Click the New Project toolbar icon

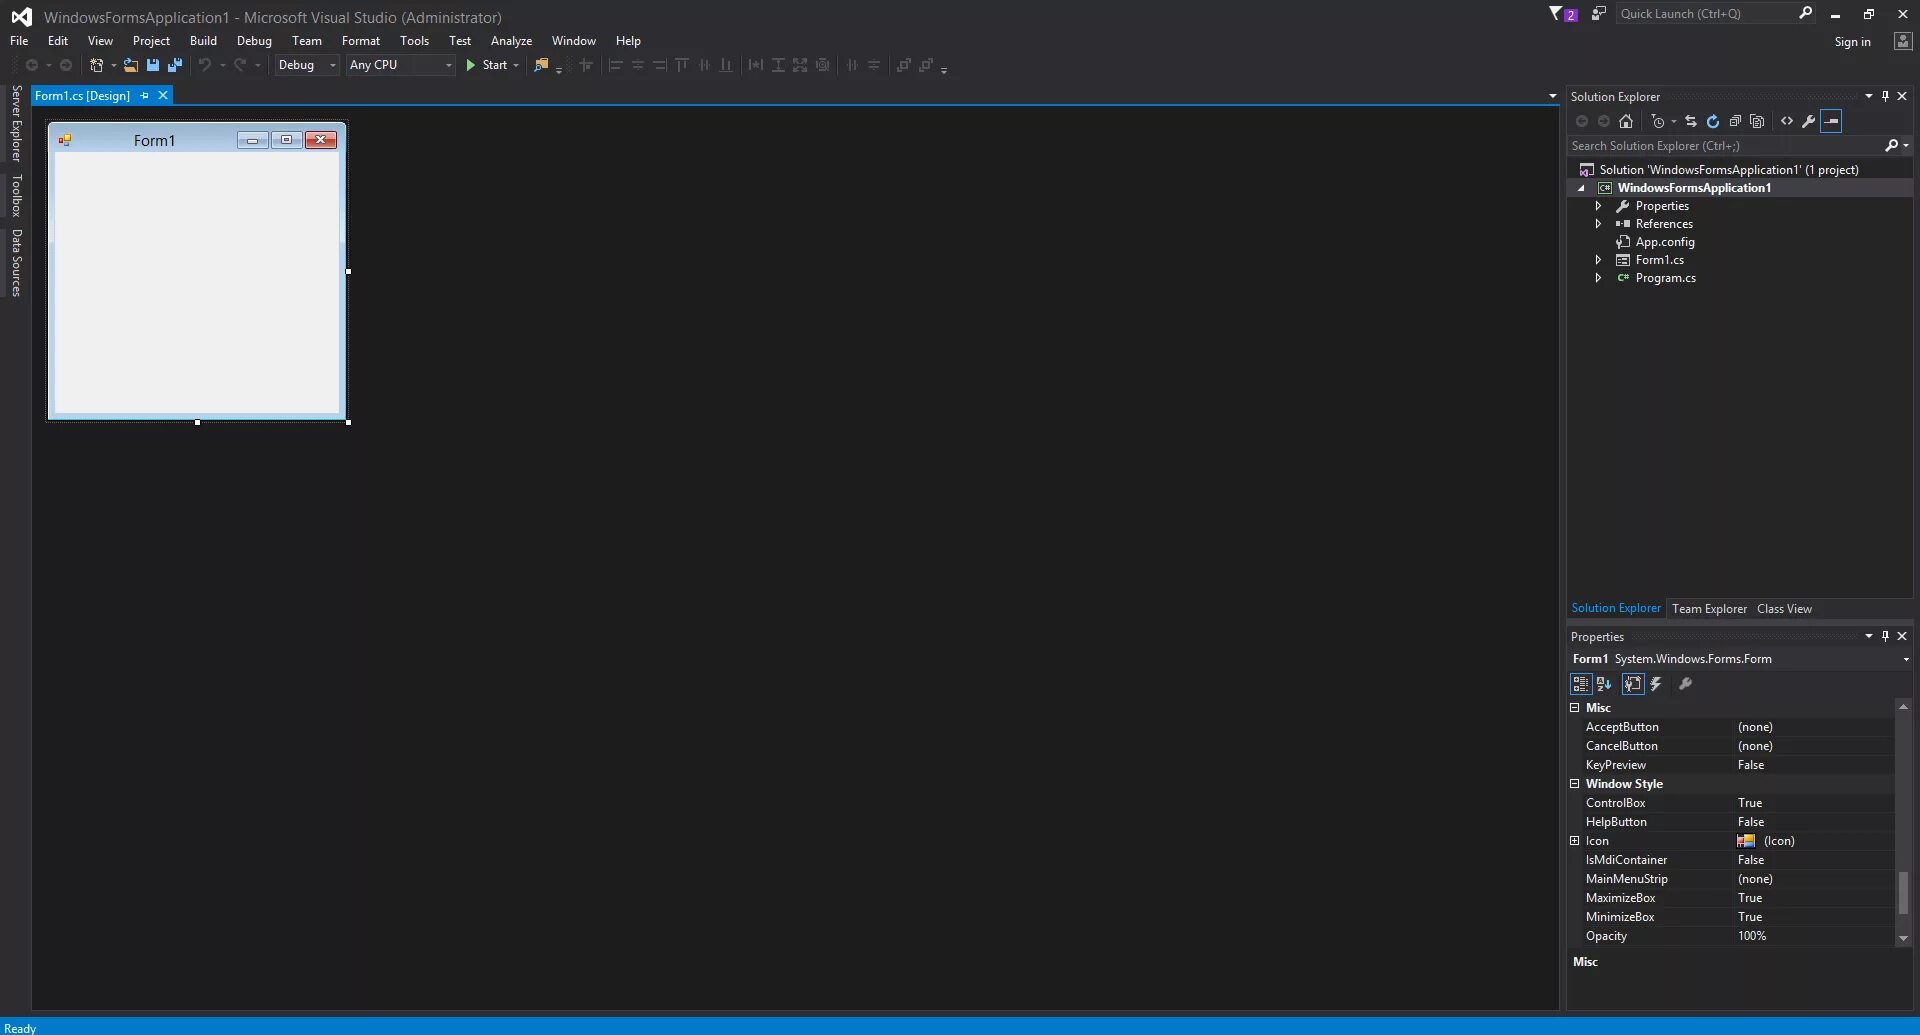click(96, 65)
